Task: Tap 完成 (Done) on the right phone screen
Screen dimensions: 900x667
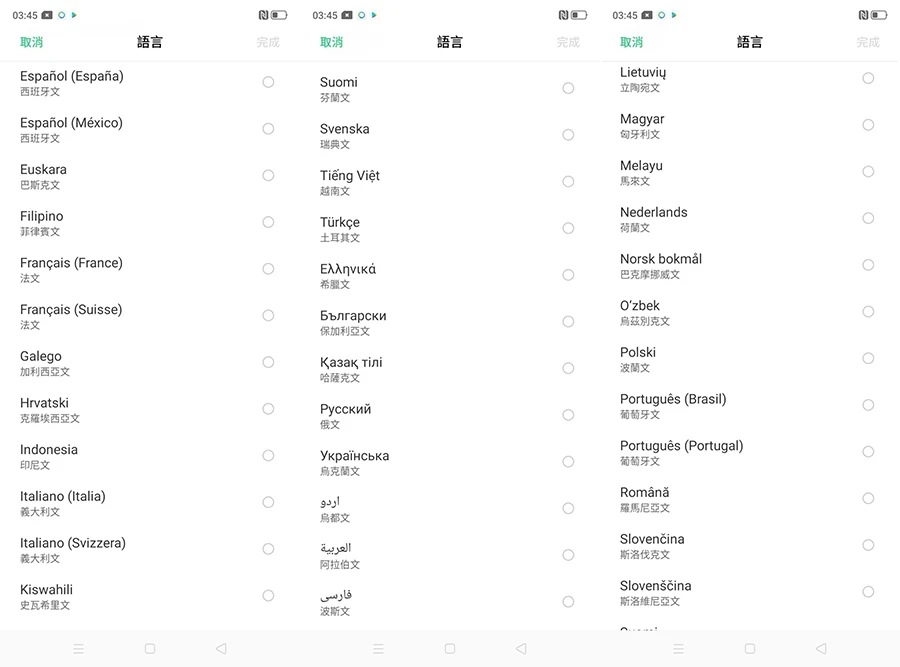Action: pos(868,42)
